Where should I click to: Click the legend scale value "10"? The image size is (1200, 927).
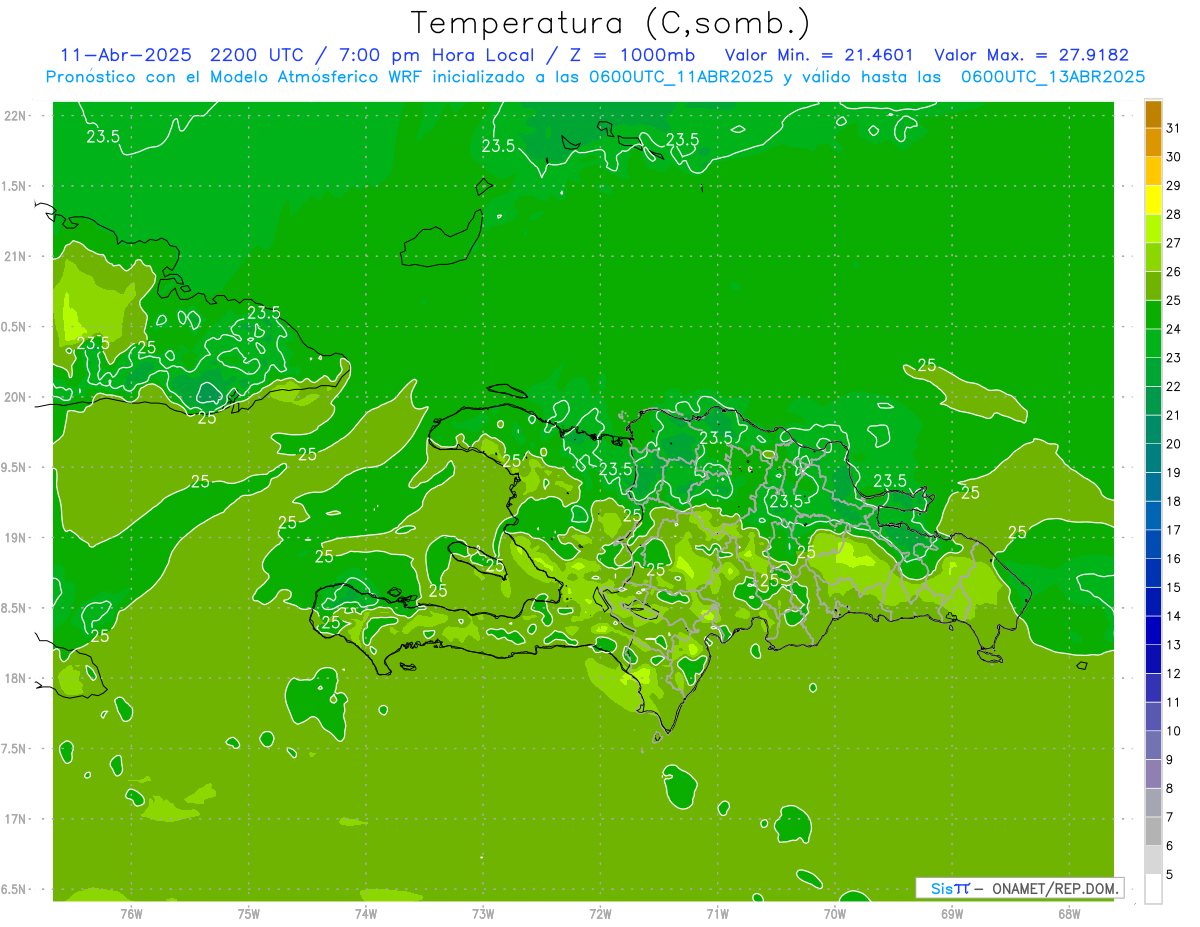[1174, 730]
